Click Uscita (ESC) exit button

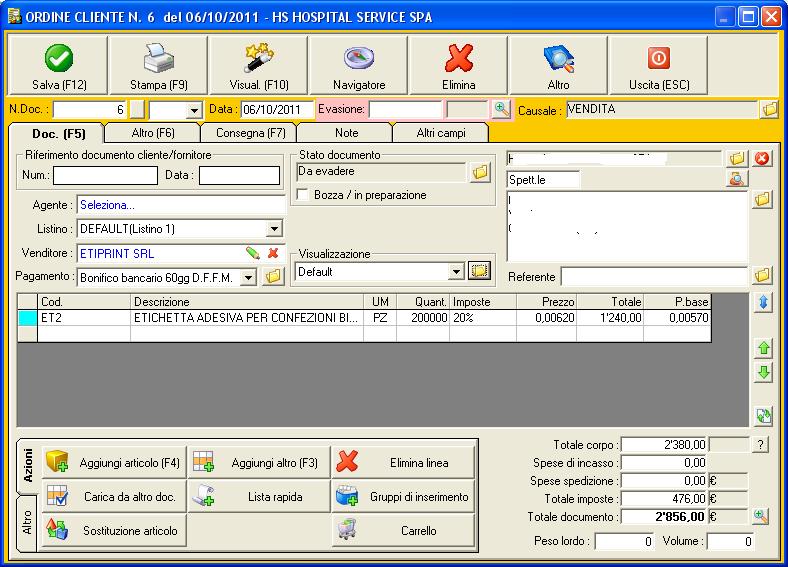click(x=658, y=65)
